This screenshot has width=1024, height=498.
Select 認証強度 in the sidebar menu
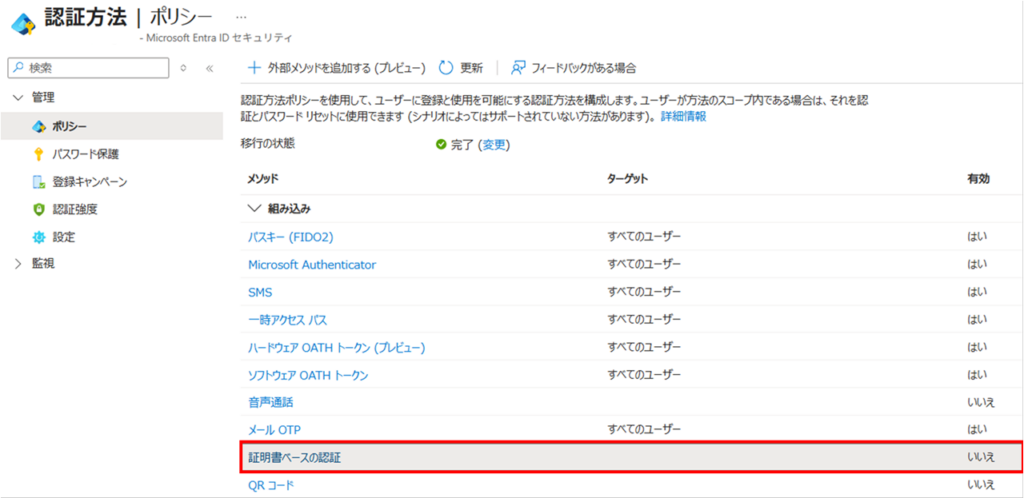[x=75, y=209]
